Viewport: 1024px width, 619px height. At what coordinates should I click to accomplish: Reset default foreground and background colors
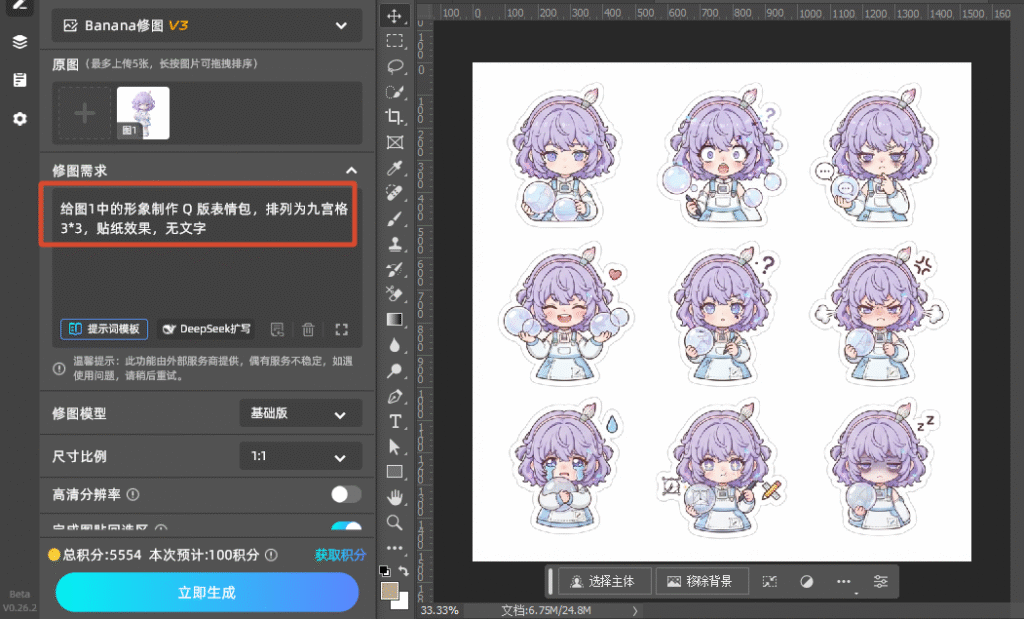pyautogui.click(x=385, y=571)
